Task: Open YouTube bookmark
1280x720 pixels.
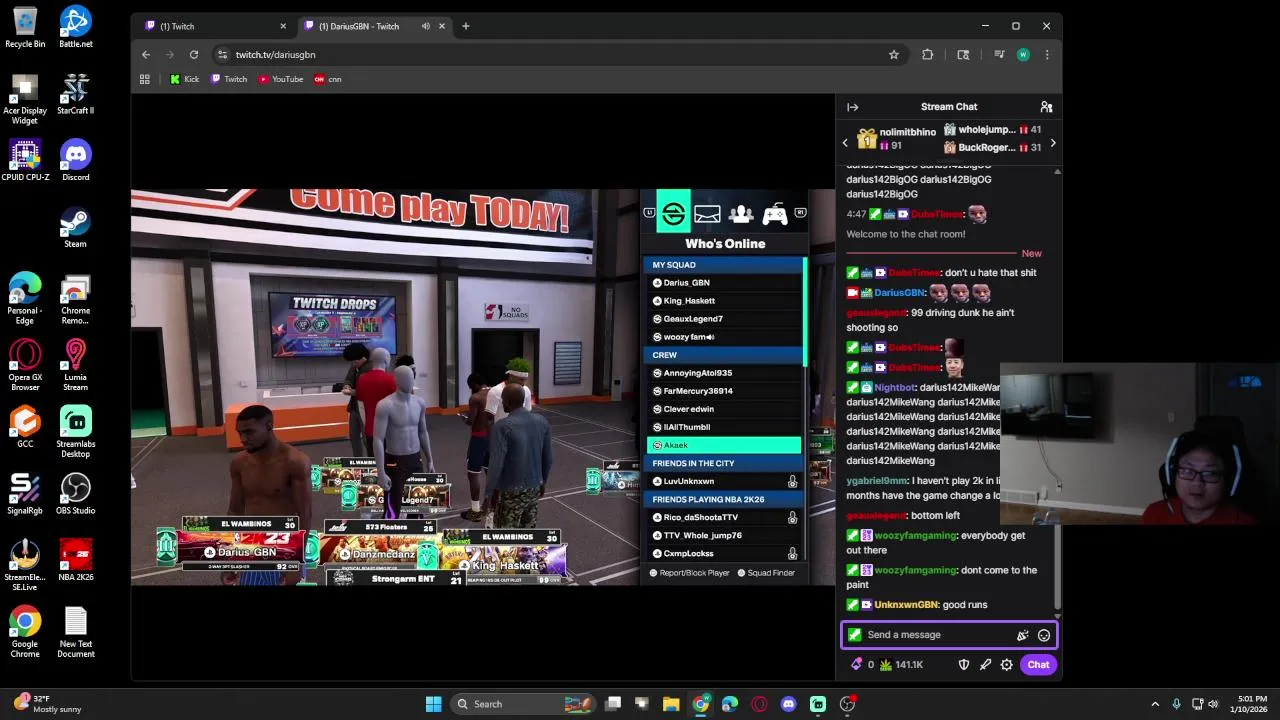Action: point(281,79)
